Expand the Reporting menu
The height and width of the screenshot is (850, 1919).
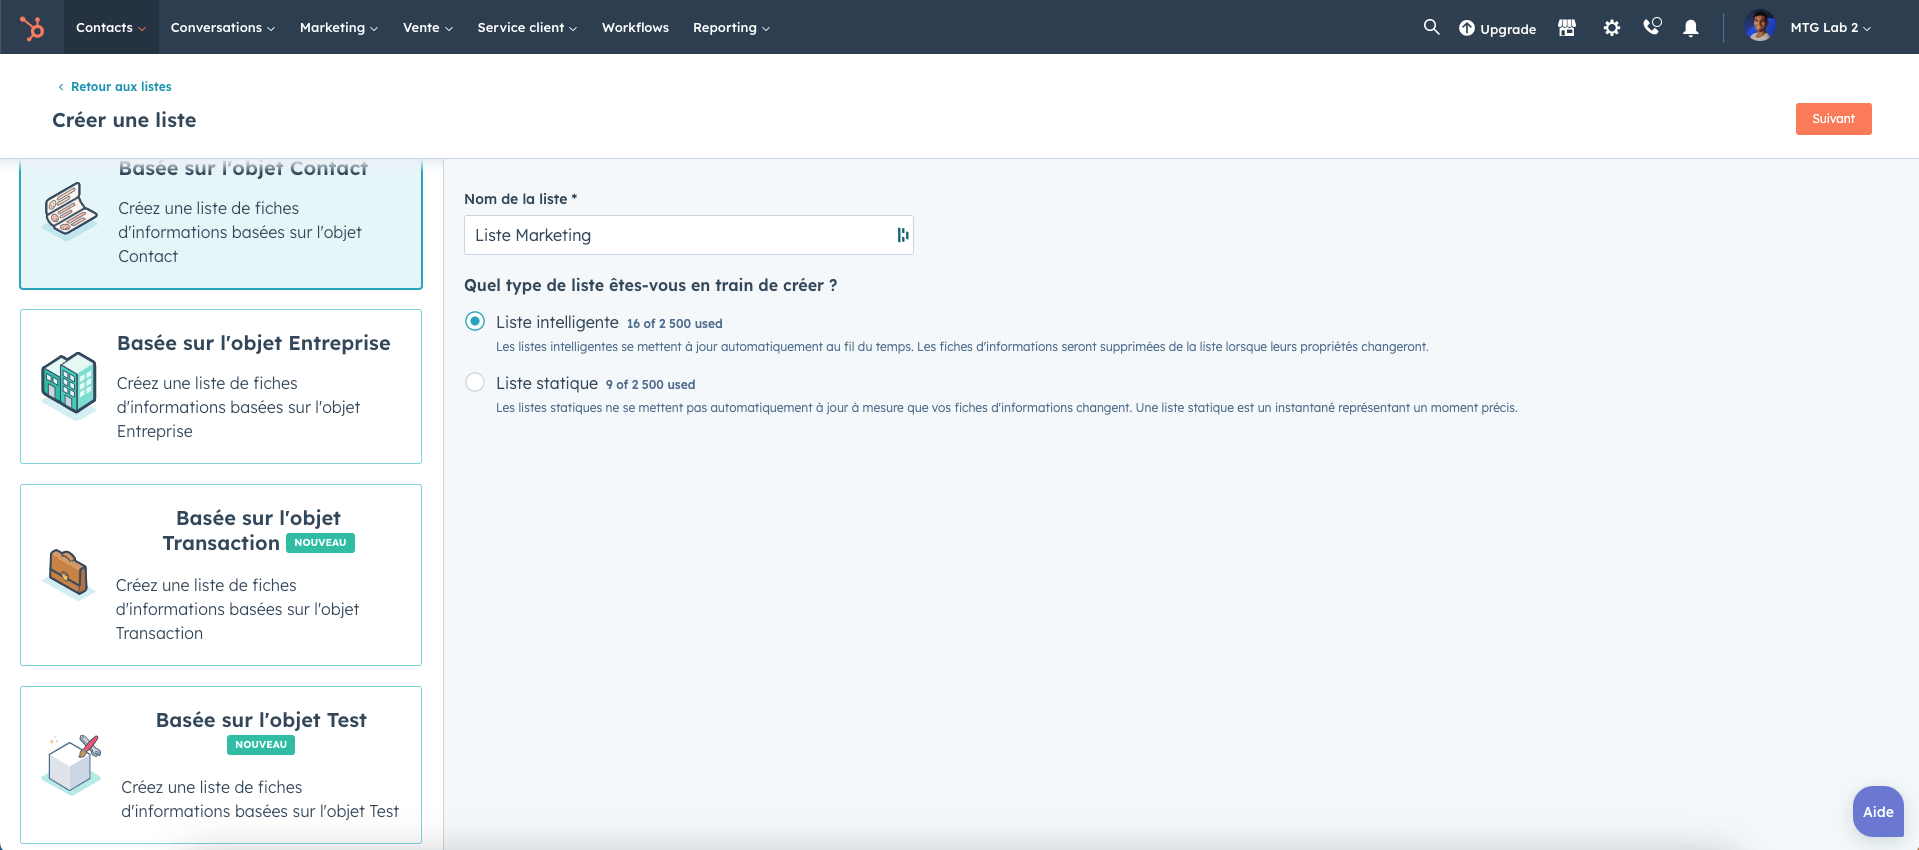731,27
